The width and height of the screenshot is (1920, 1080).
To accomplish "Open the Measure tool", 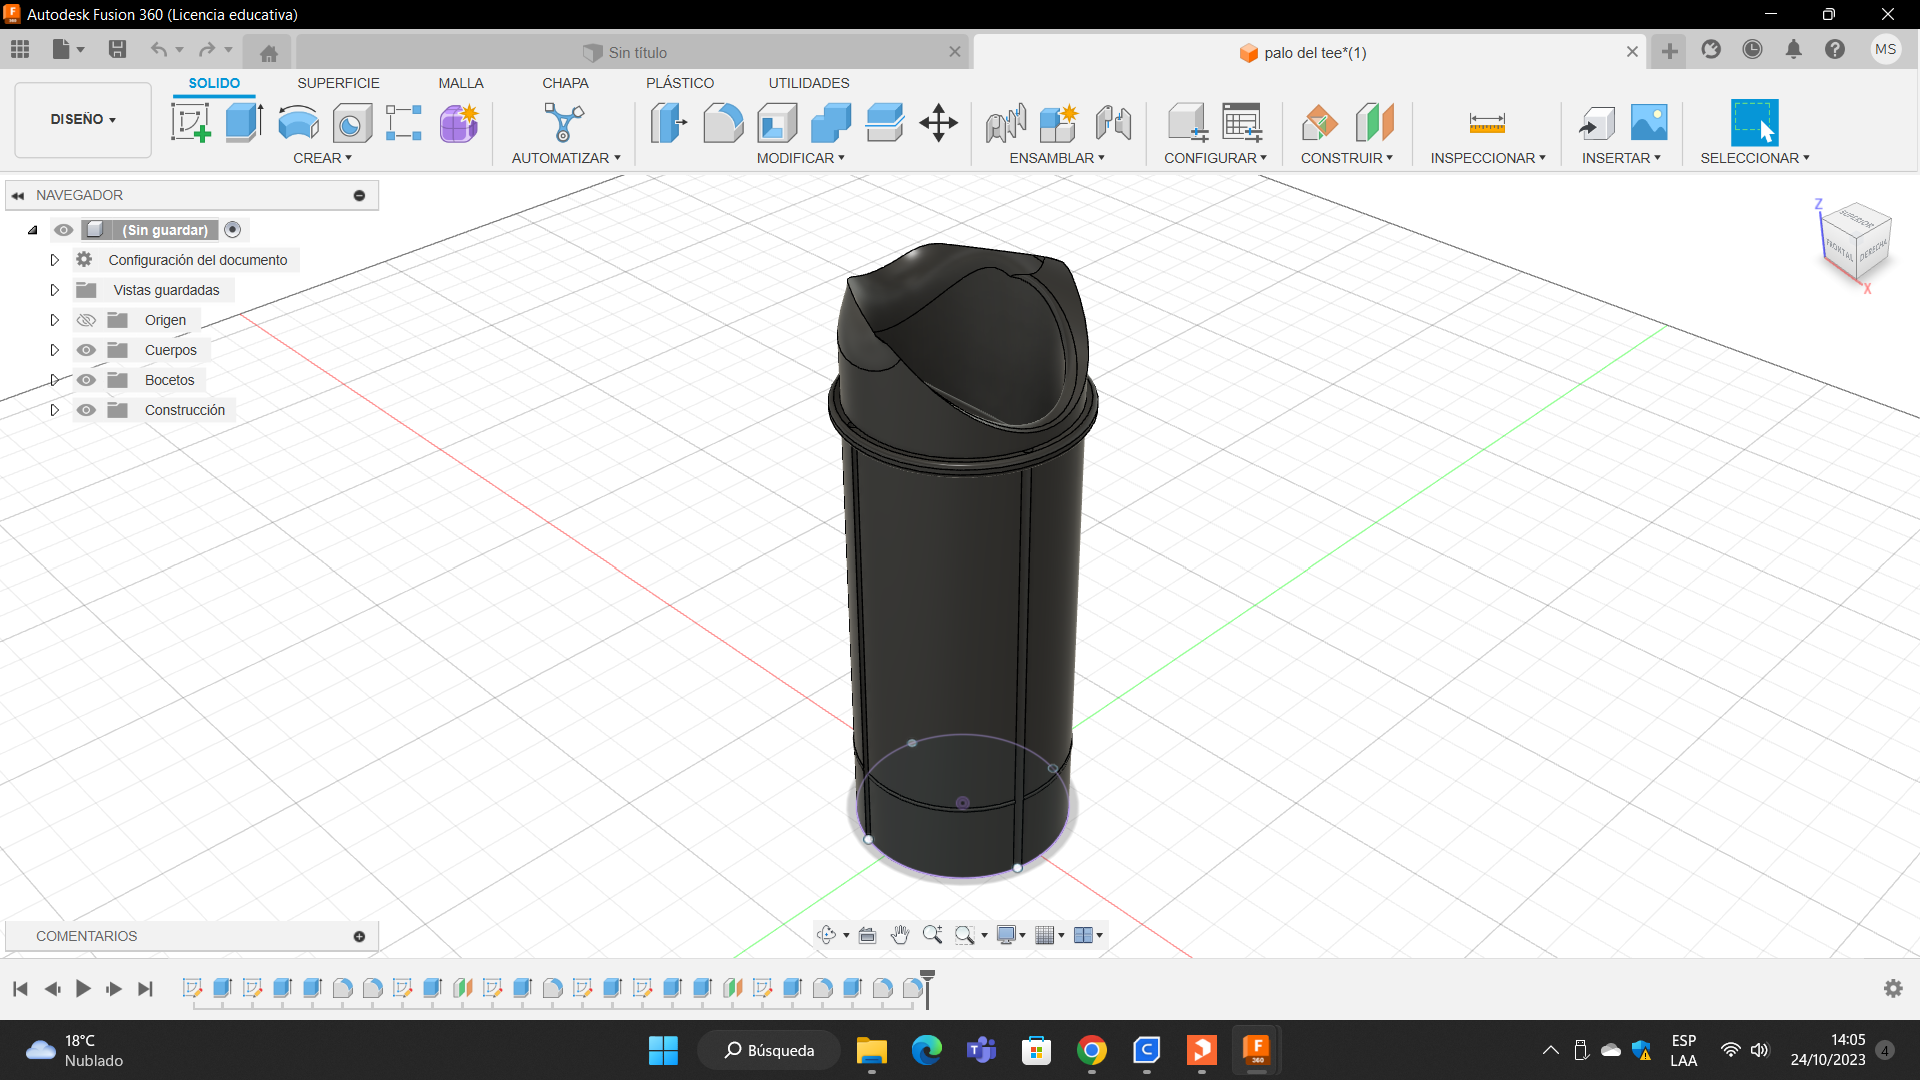I will 1487,123.
